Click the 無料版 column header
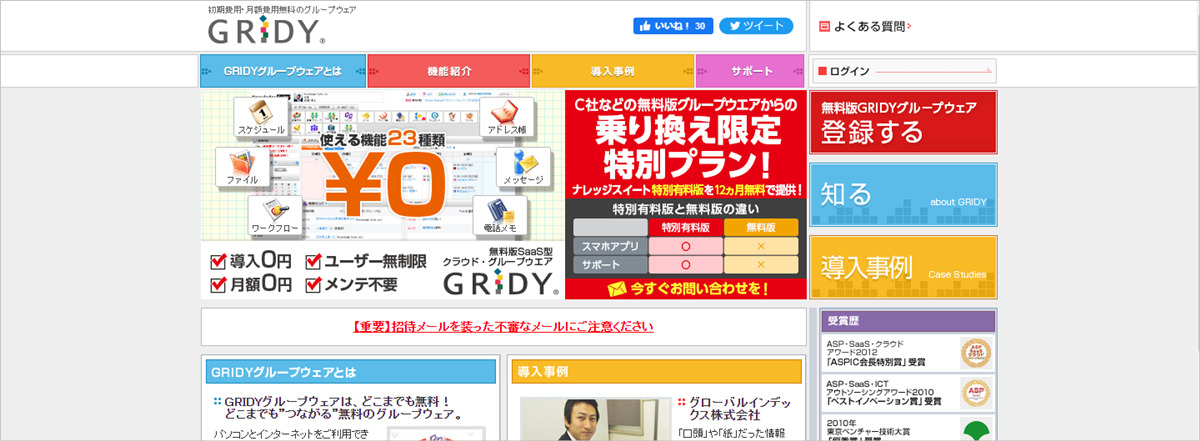The width and height of the screenshot is (1200, 441). pyautogui.click(x=761, y=228)
